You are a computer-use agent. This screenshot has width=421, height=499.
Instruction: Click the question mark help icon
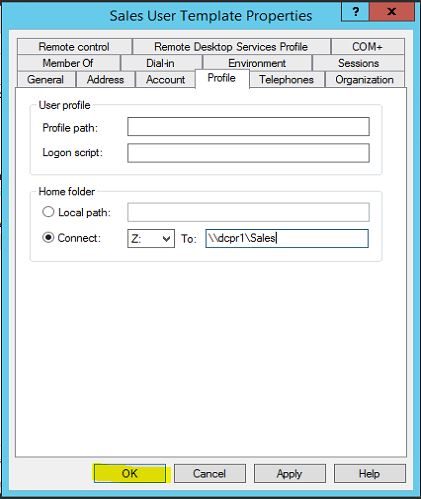355,11
